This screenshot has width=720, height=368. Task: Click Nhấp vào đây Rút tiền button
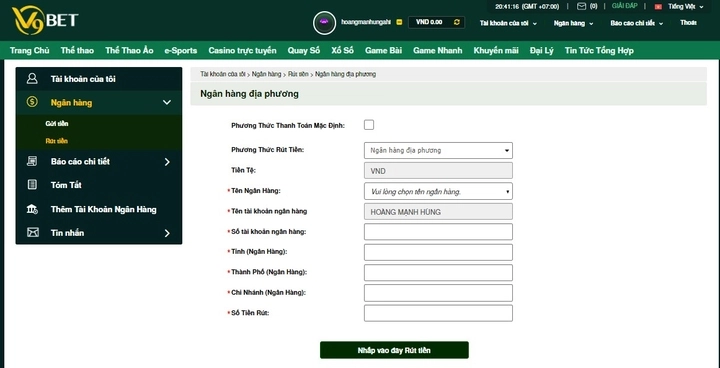click(x=394, y=350)
